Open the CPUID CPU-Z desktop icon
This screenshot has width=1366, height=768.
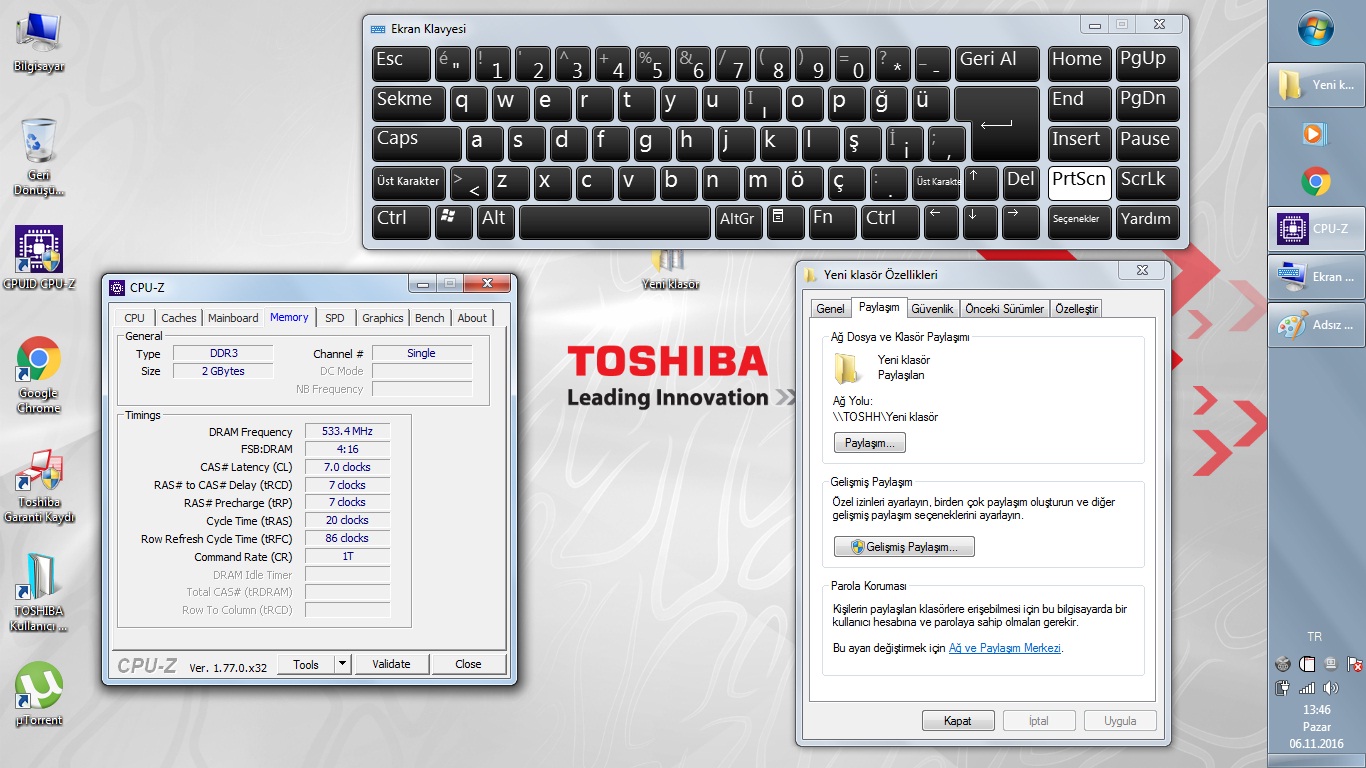39,250
